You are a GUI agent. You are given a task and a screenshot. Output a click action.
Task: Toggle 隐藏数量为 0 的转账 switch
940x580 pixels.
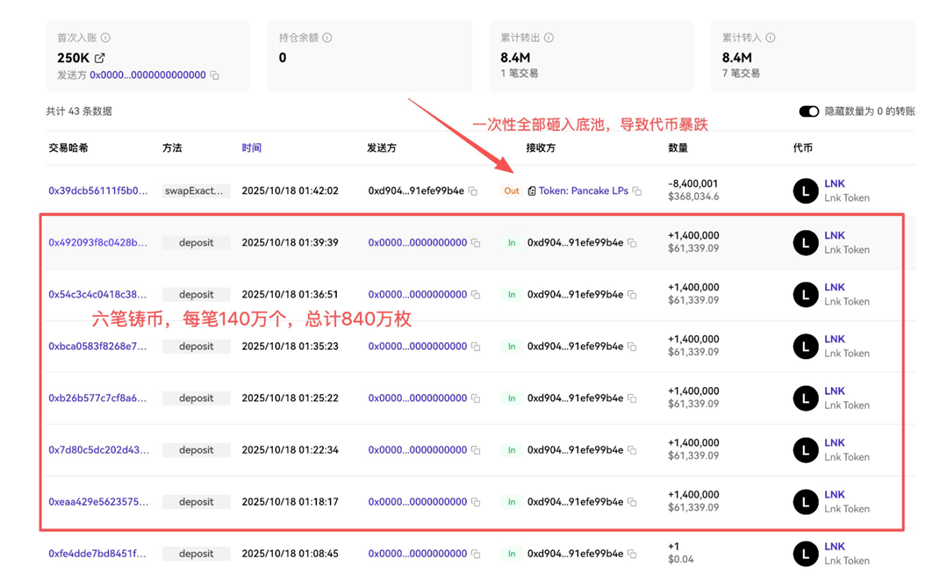tap(809, 111)
